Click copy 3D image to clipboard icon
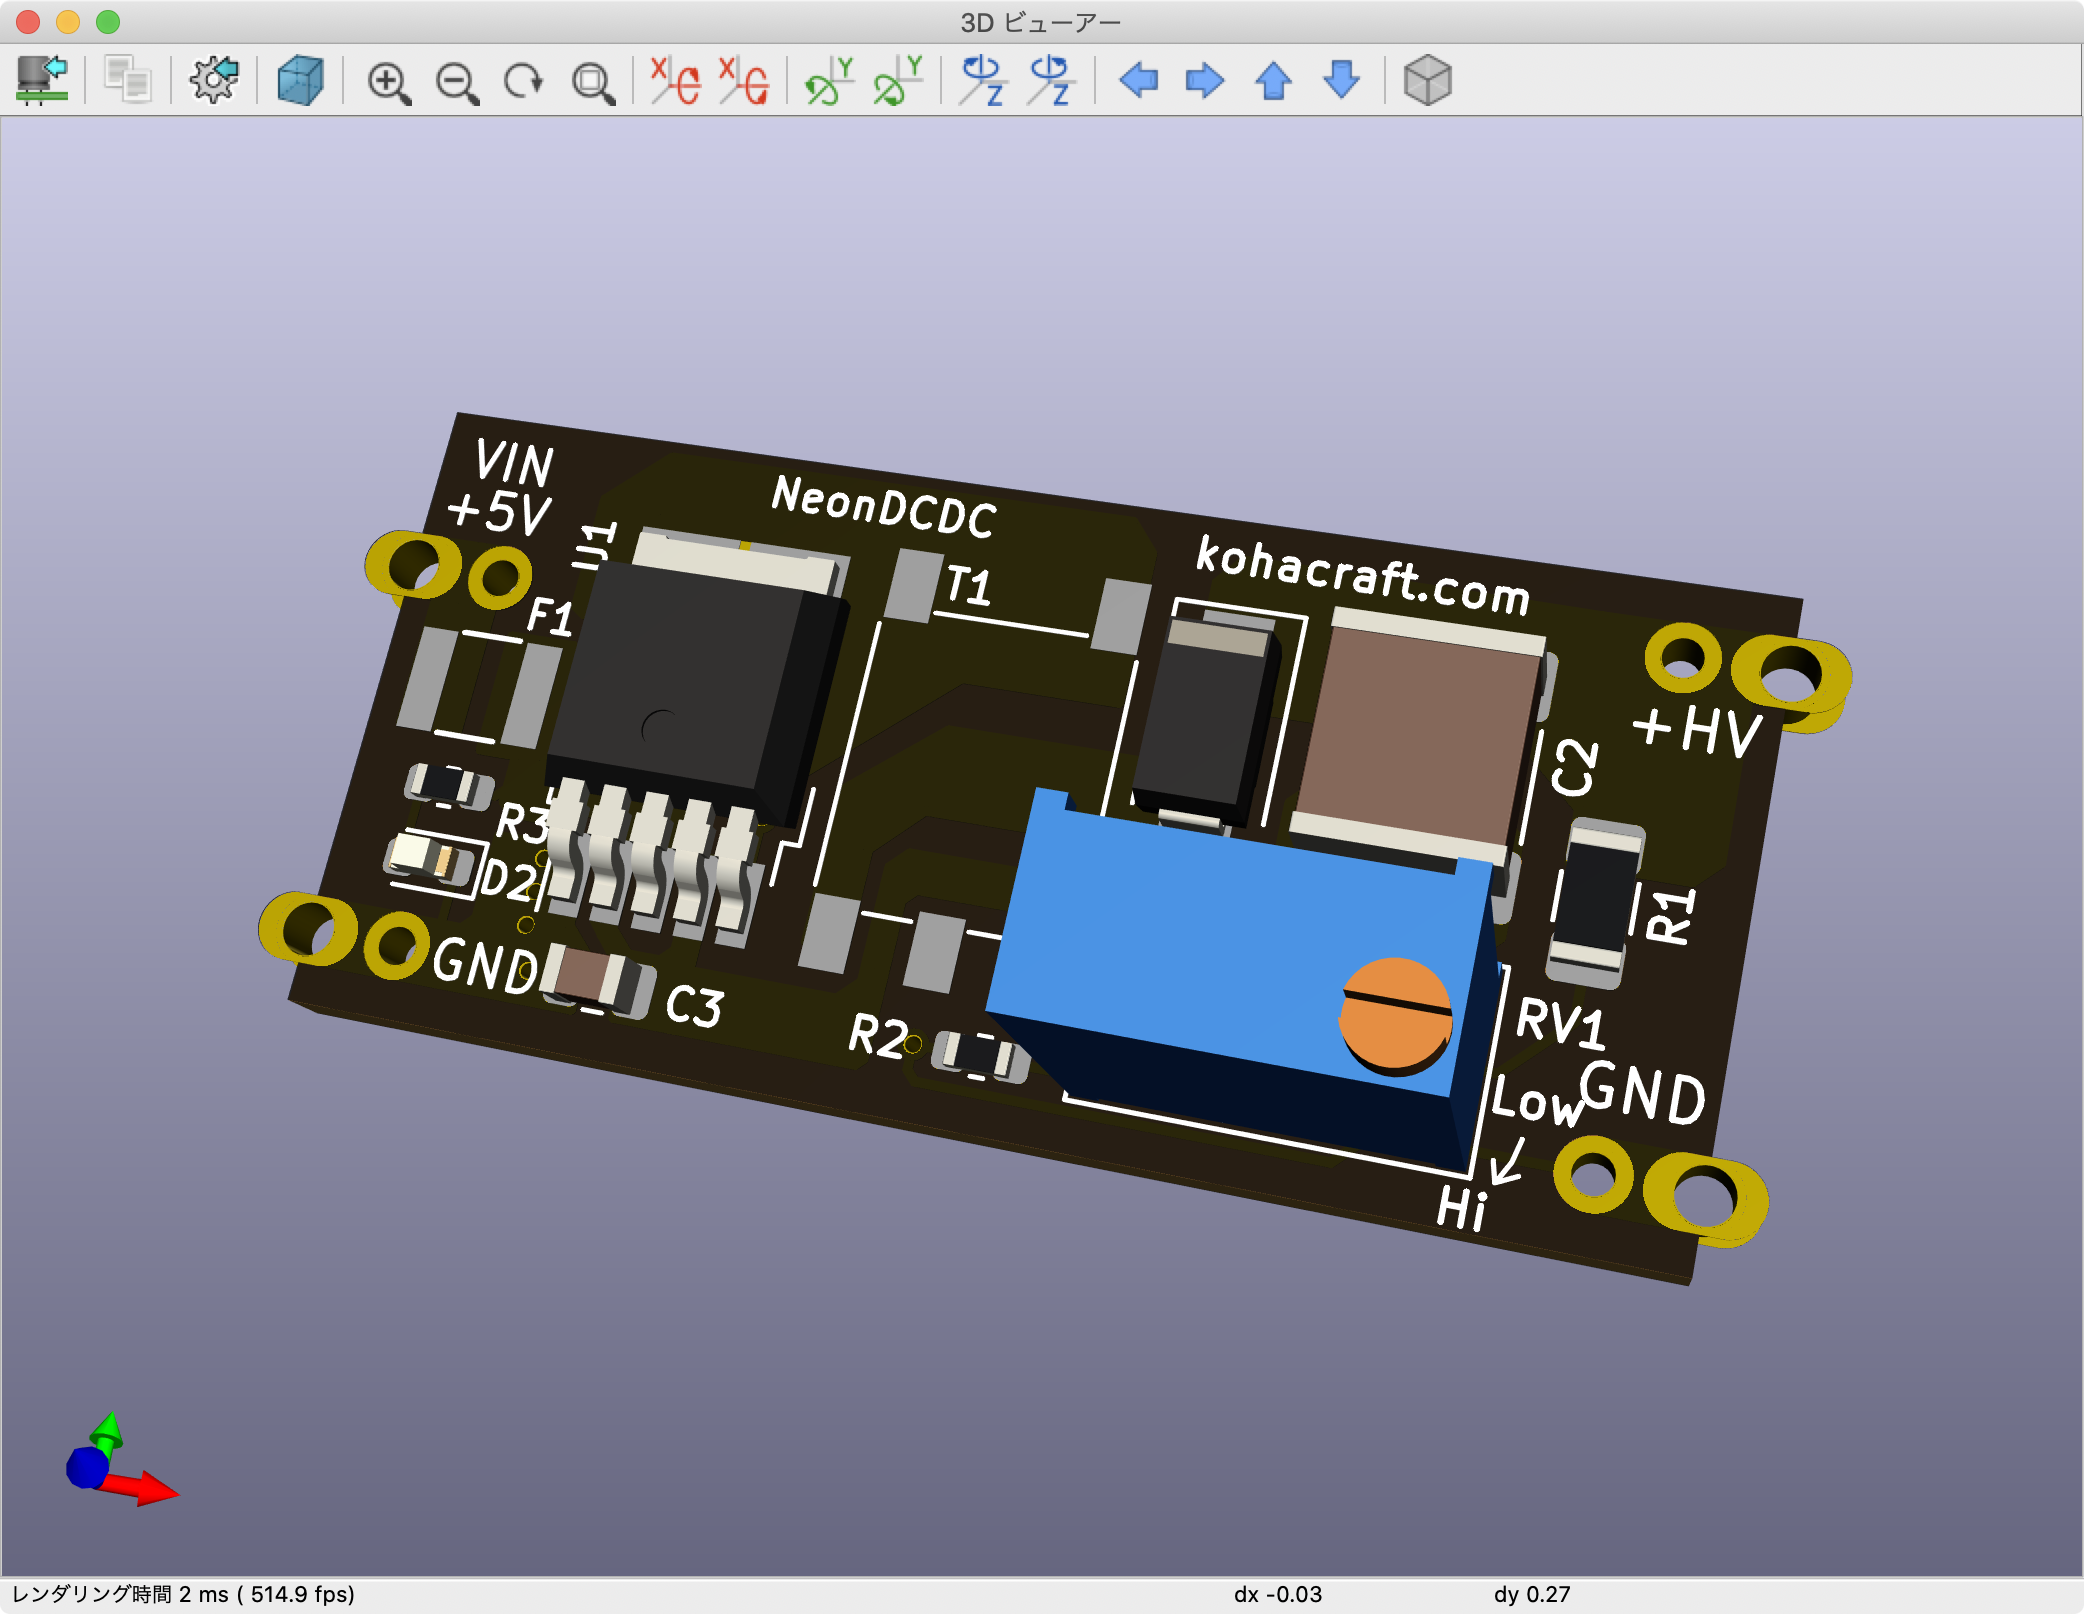Screen dimensions: 2084x1614 point(128,80)
